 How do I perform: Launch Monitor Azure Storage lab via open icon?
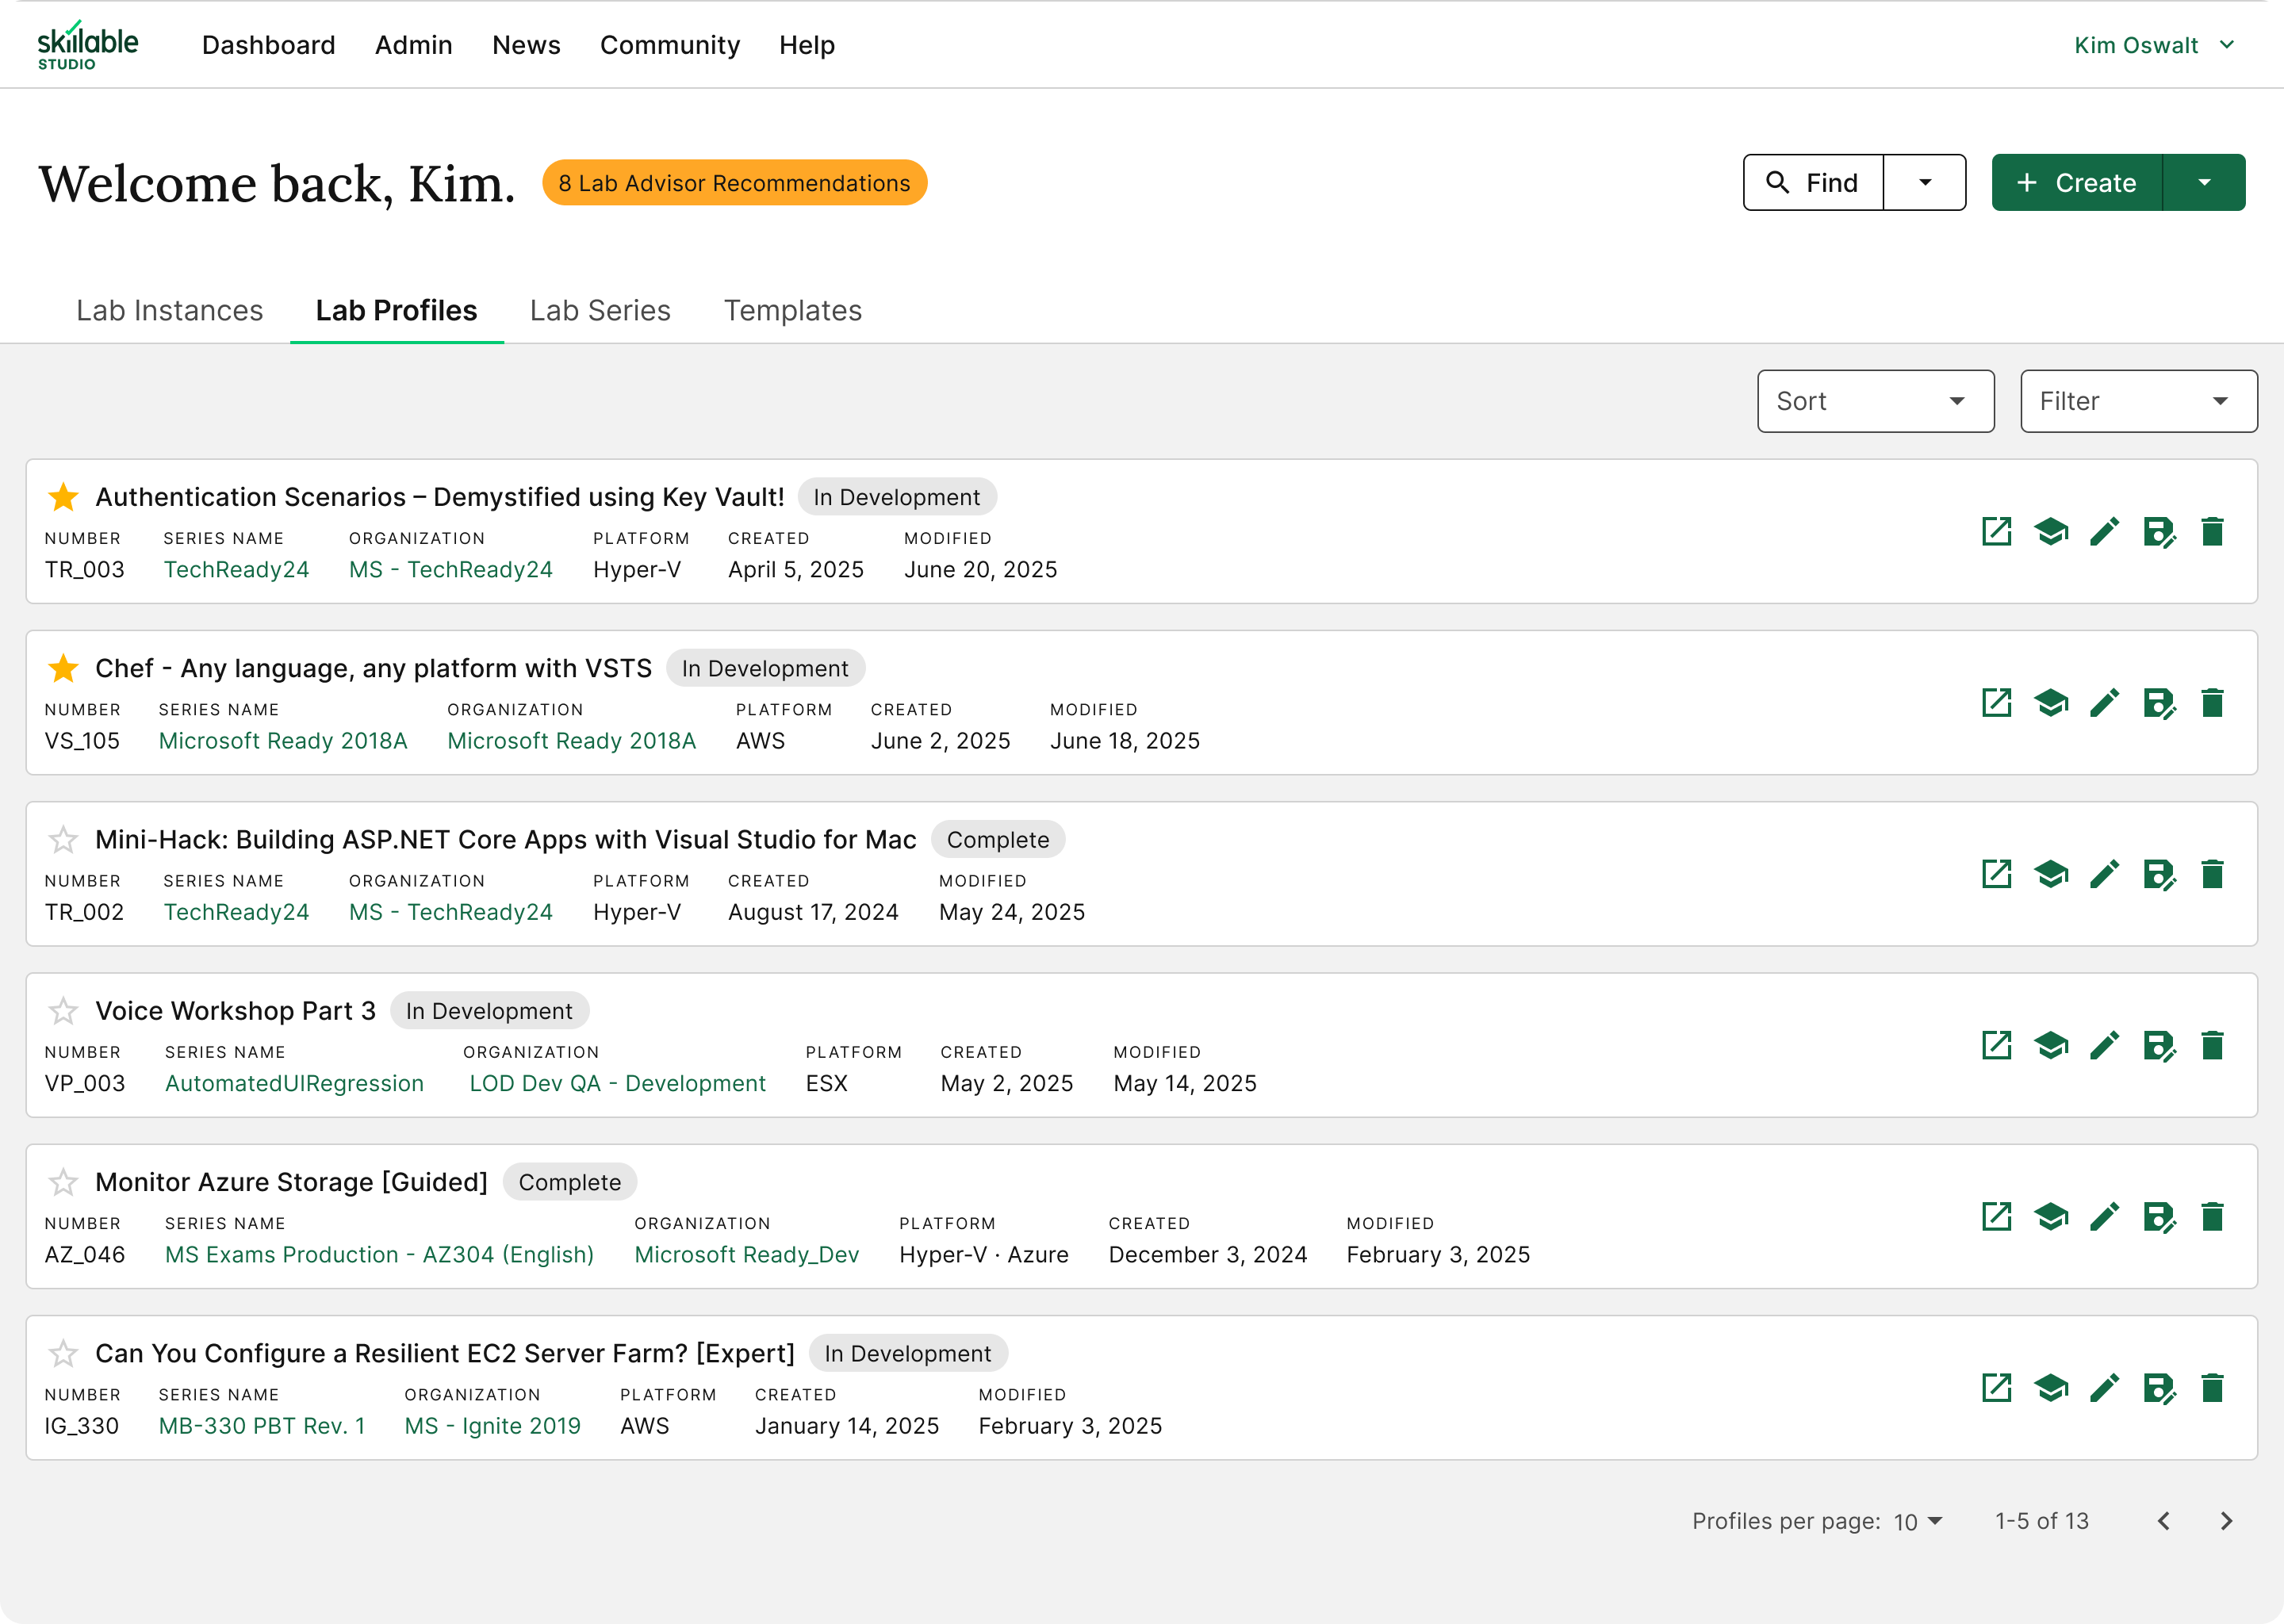click(1996, 1216)
